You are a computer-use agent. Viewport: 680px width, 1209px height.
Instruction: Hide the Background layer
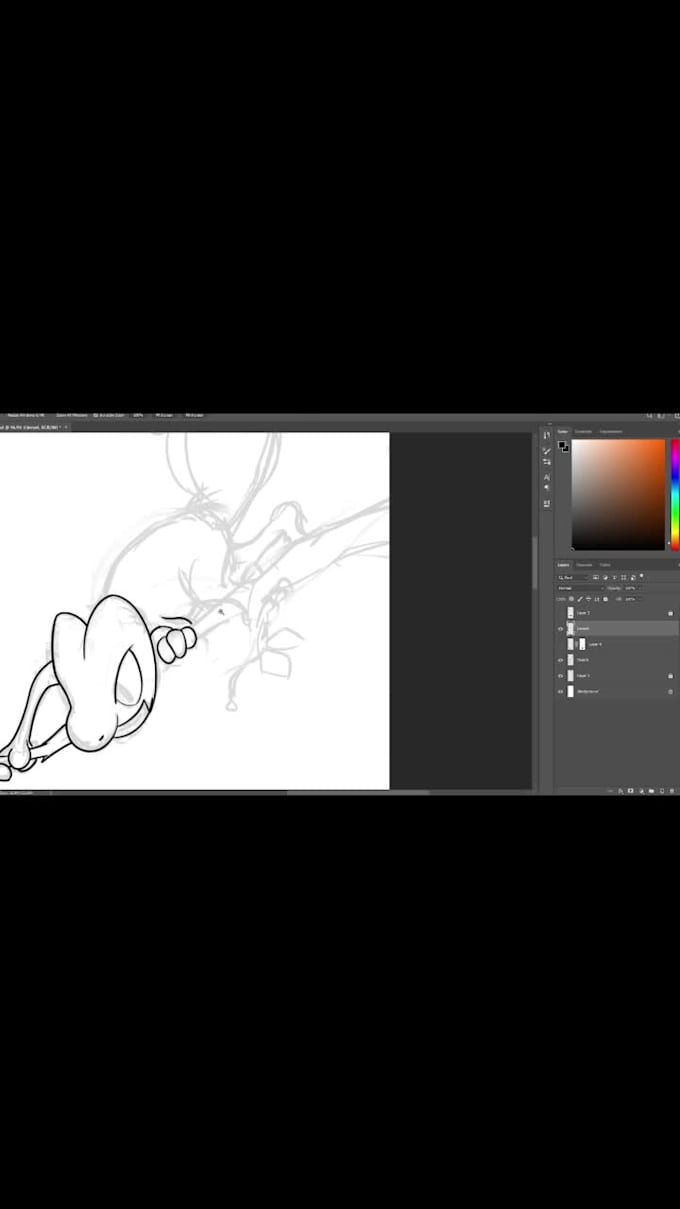560,691
